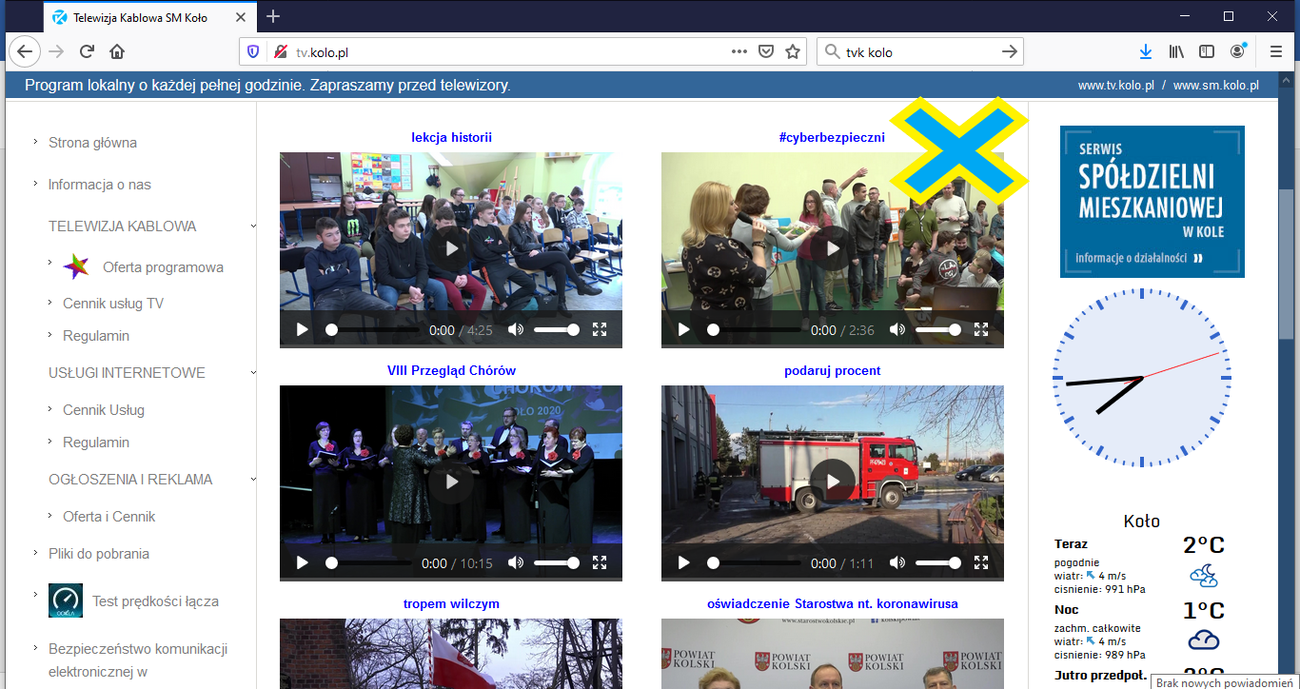Open the Firefox account icon
This screenshot has width=1300, height=689.
(x=1239, y=51)
